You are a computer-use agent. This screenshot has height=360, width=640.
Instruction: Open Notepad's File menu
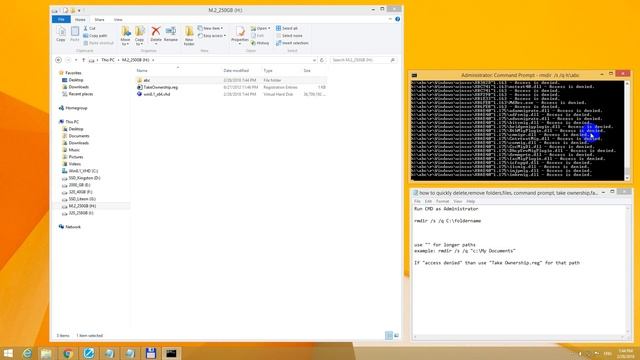coord(417,201)
